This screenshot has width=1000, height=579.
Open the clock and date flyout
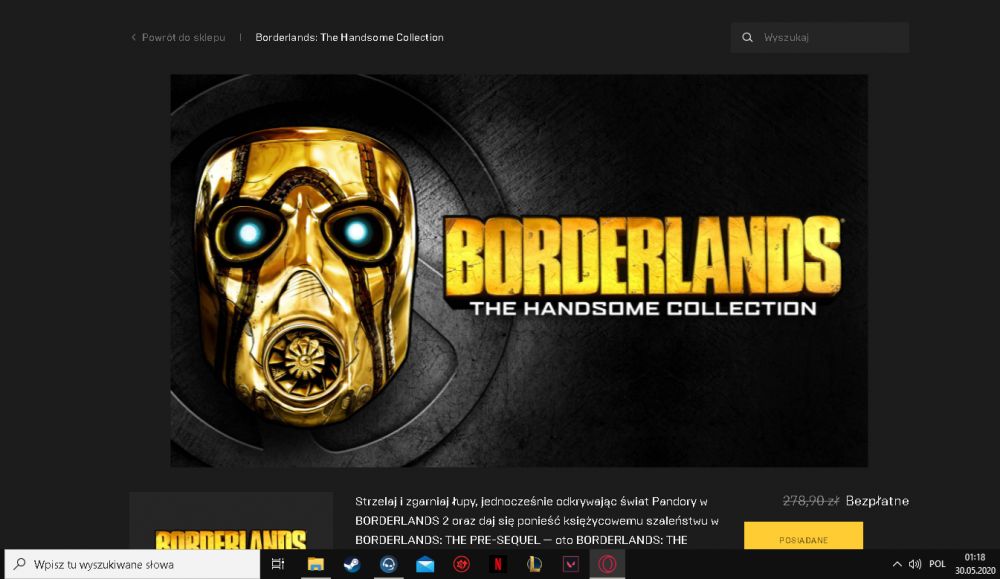tap(972, 564)
